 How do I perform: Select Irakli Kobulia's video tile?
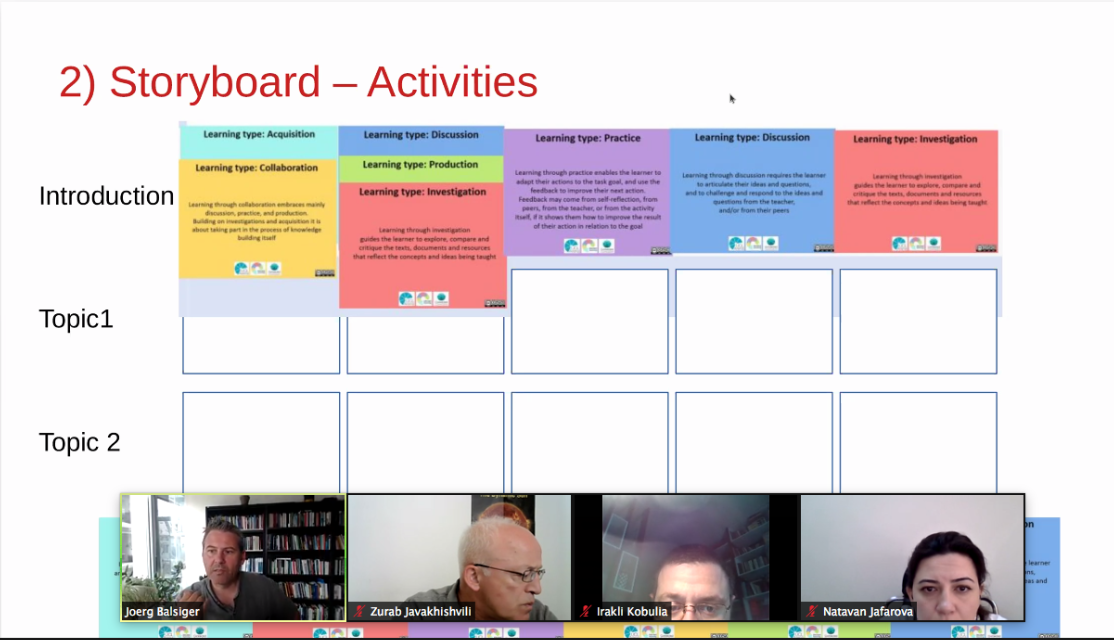pyautogui.click(x=685, y=556)
